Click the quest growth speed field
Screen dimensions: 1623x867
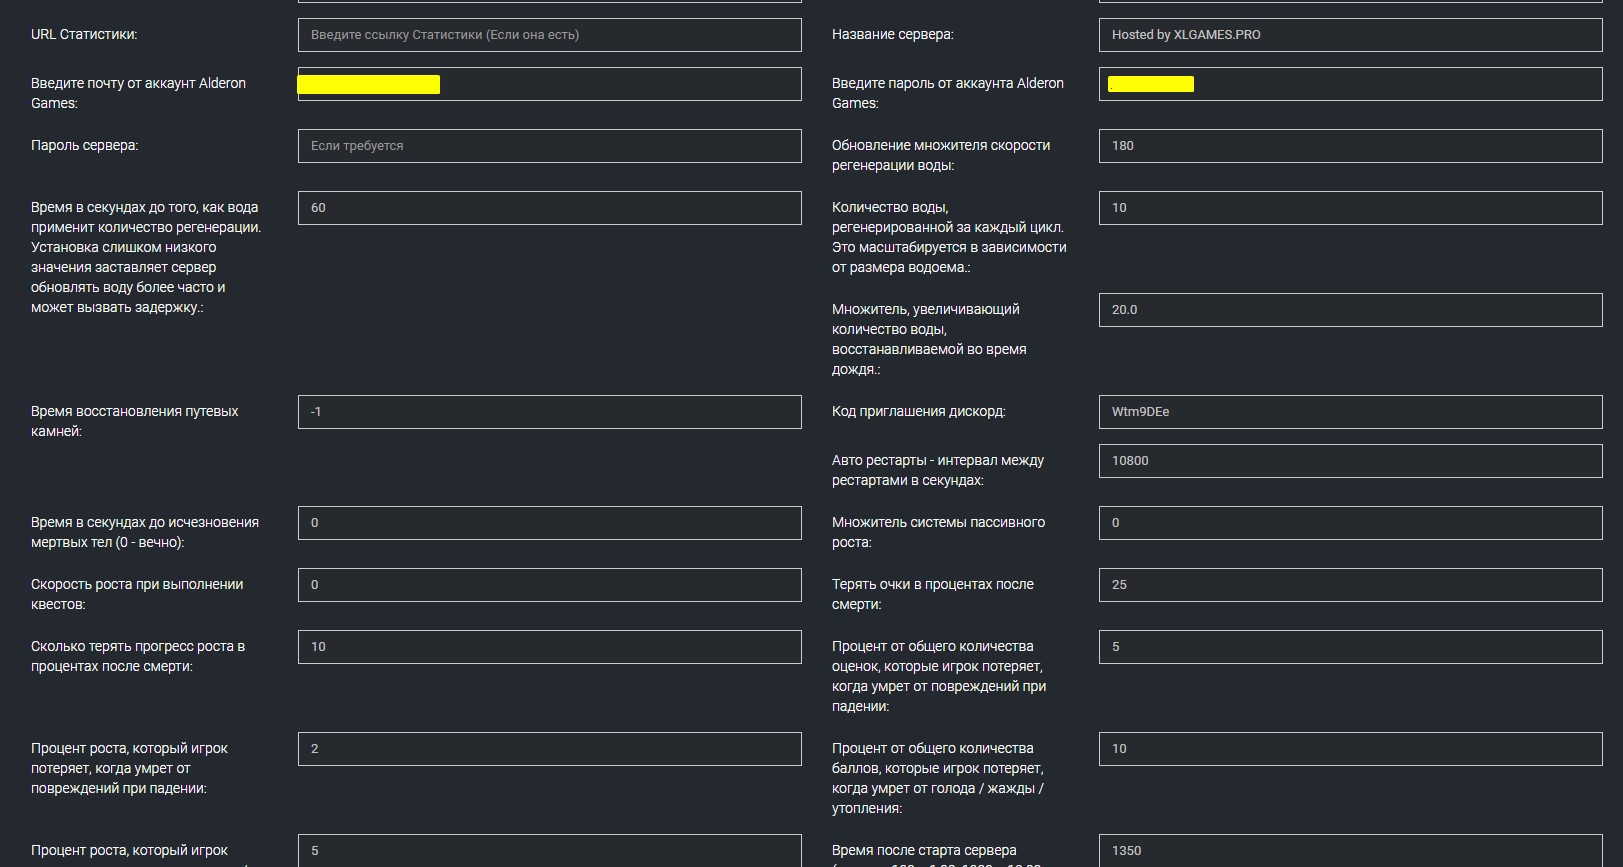pyautogui.click(x=549, y=585)
